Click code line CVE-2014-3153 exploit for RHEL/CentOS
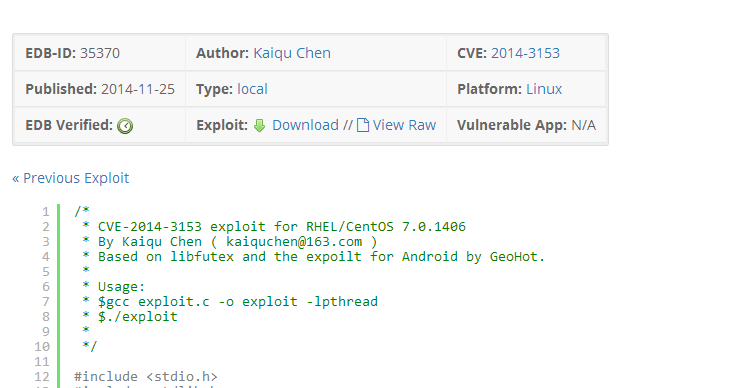Image resolution: width=753 pixels, height=388 pixels. pyautogui.click(x=274, y=227)
